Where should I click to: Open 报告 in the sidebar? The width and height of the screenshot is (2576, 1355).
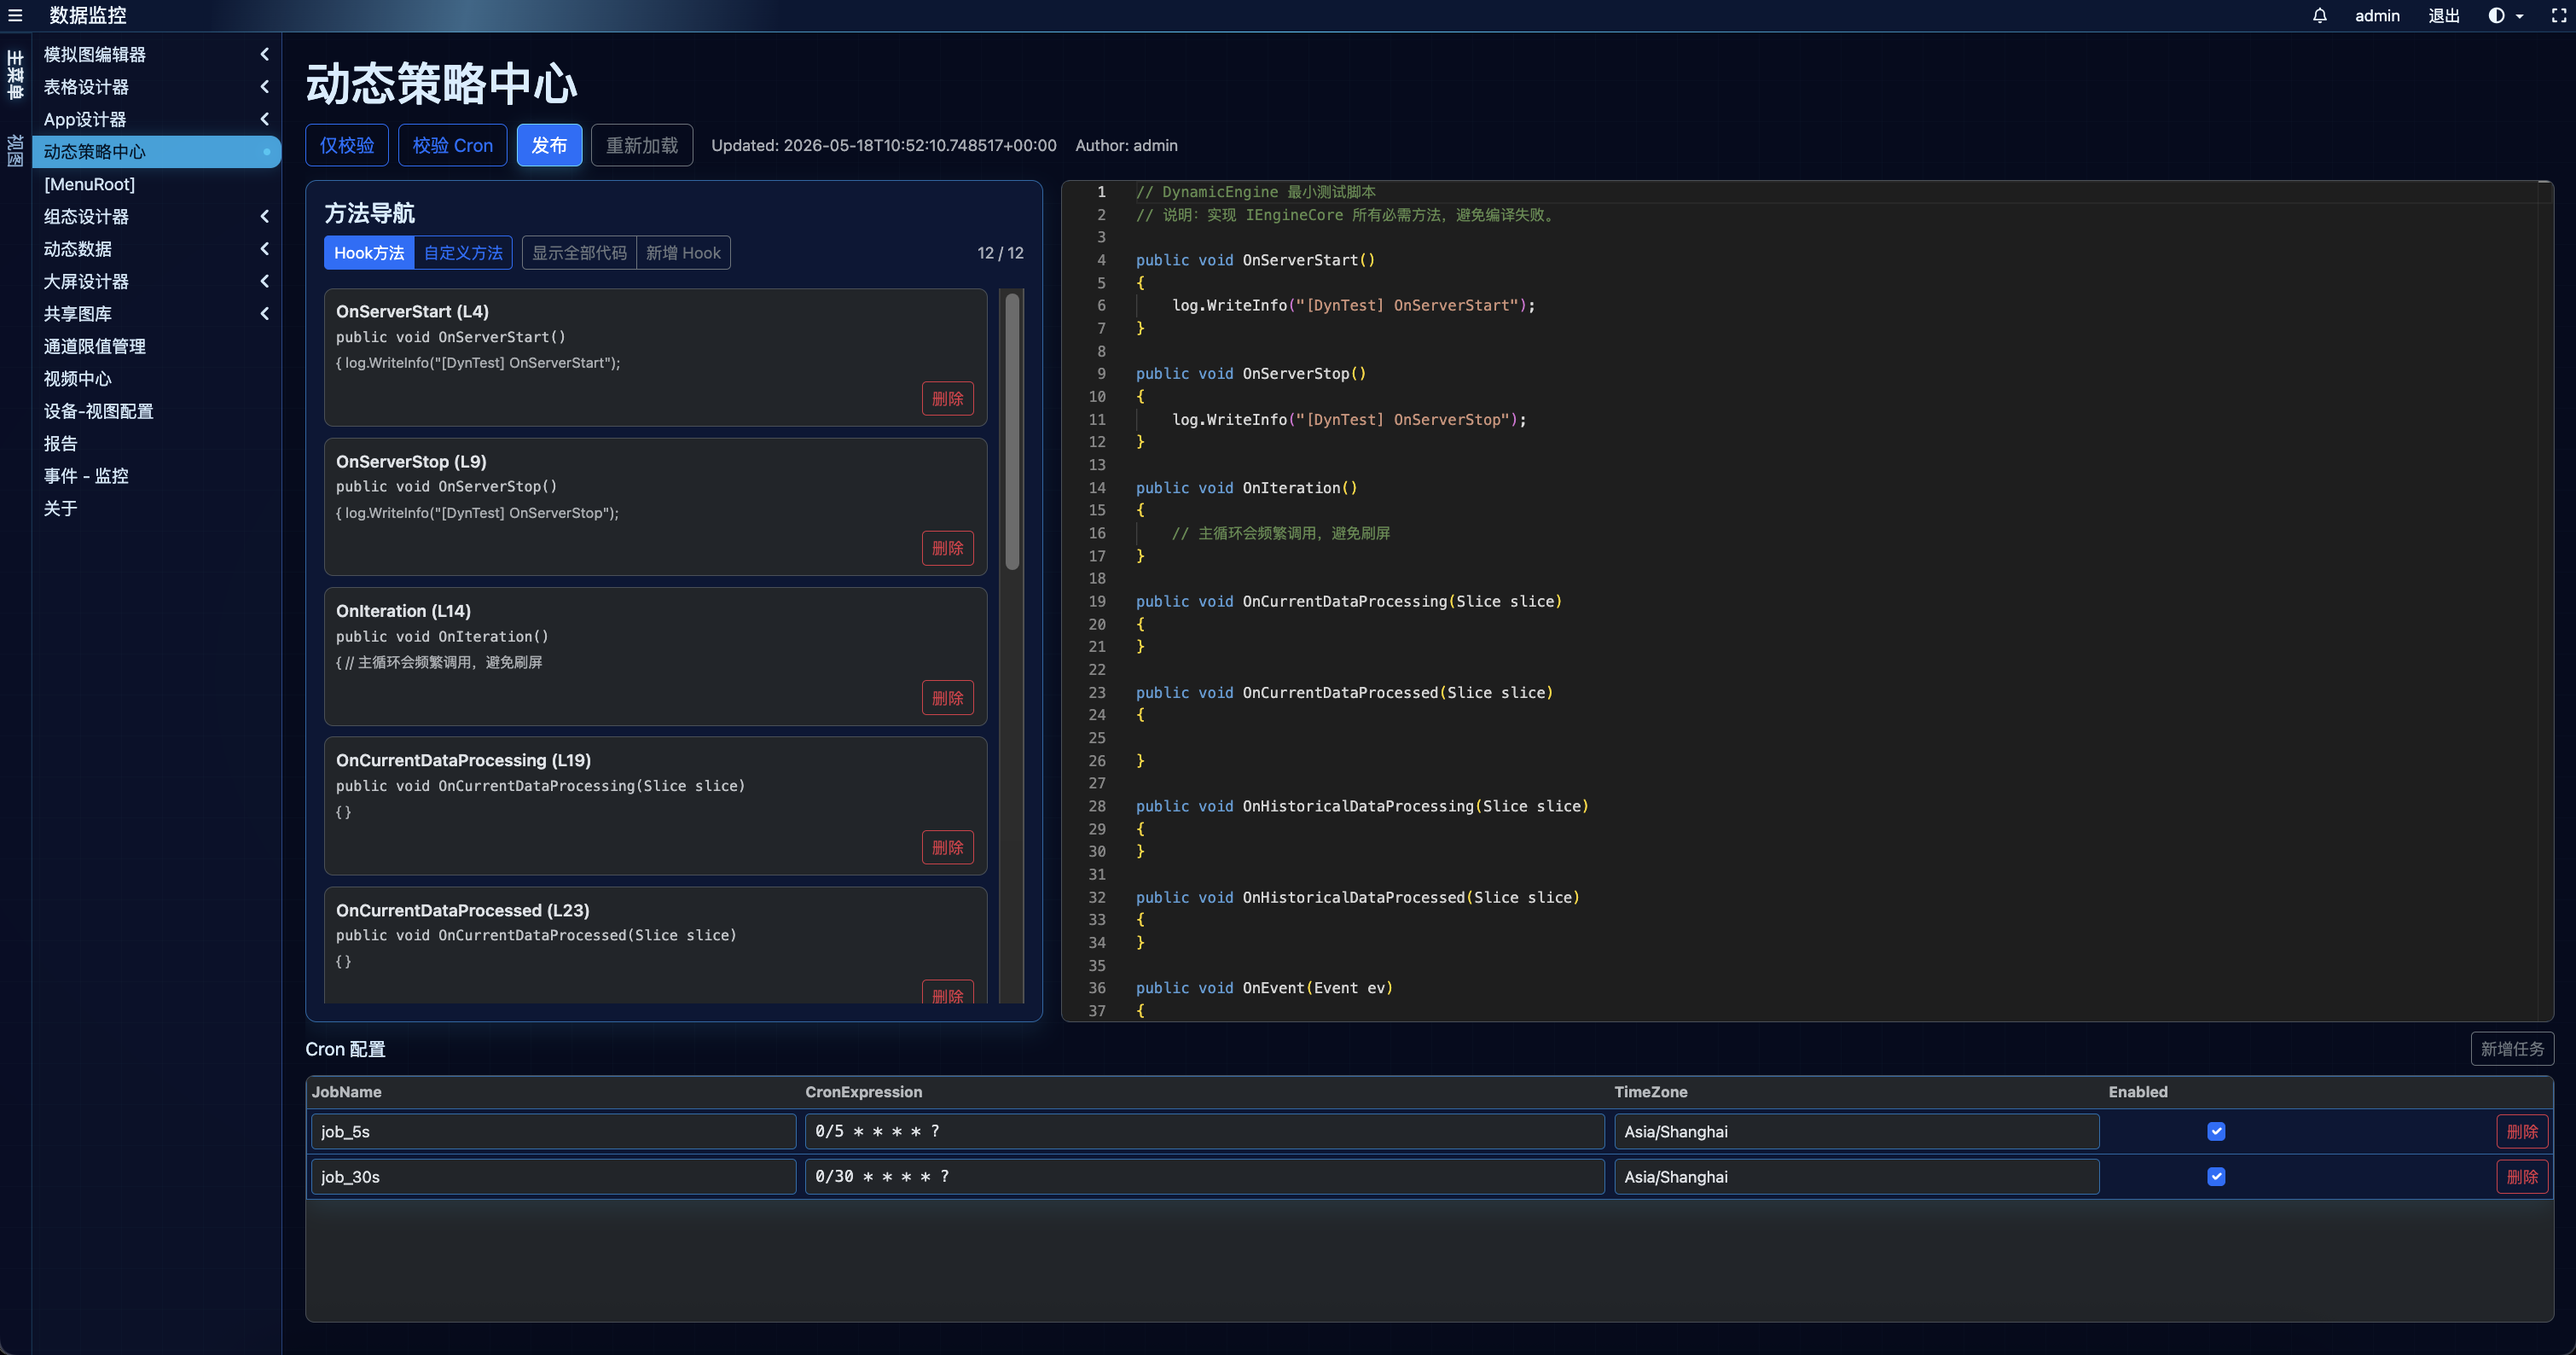(156, 443)
